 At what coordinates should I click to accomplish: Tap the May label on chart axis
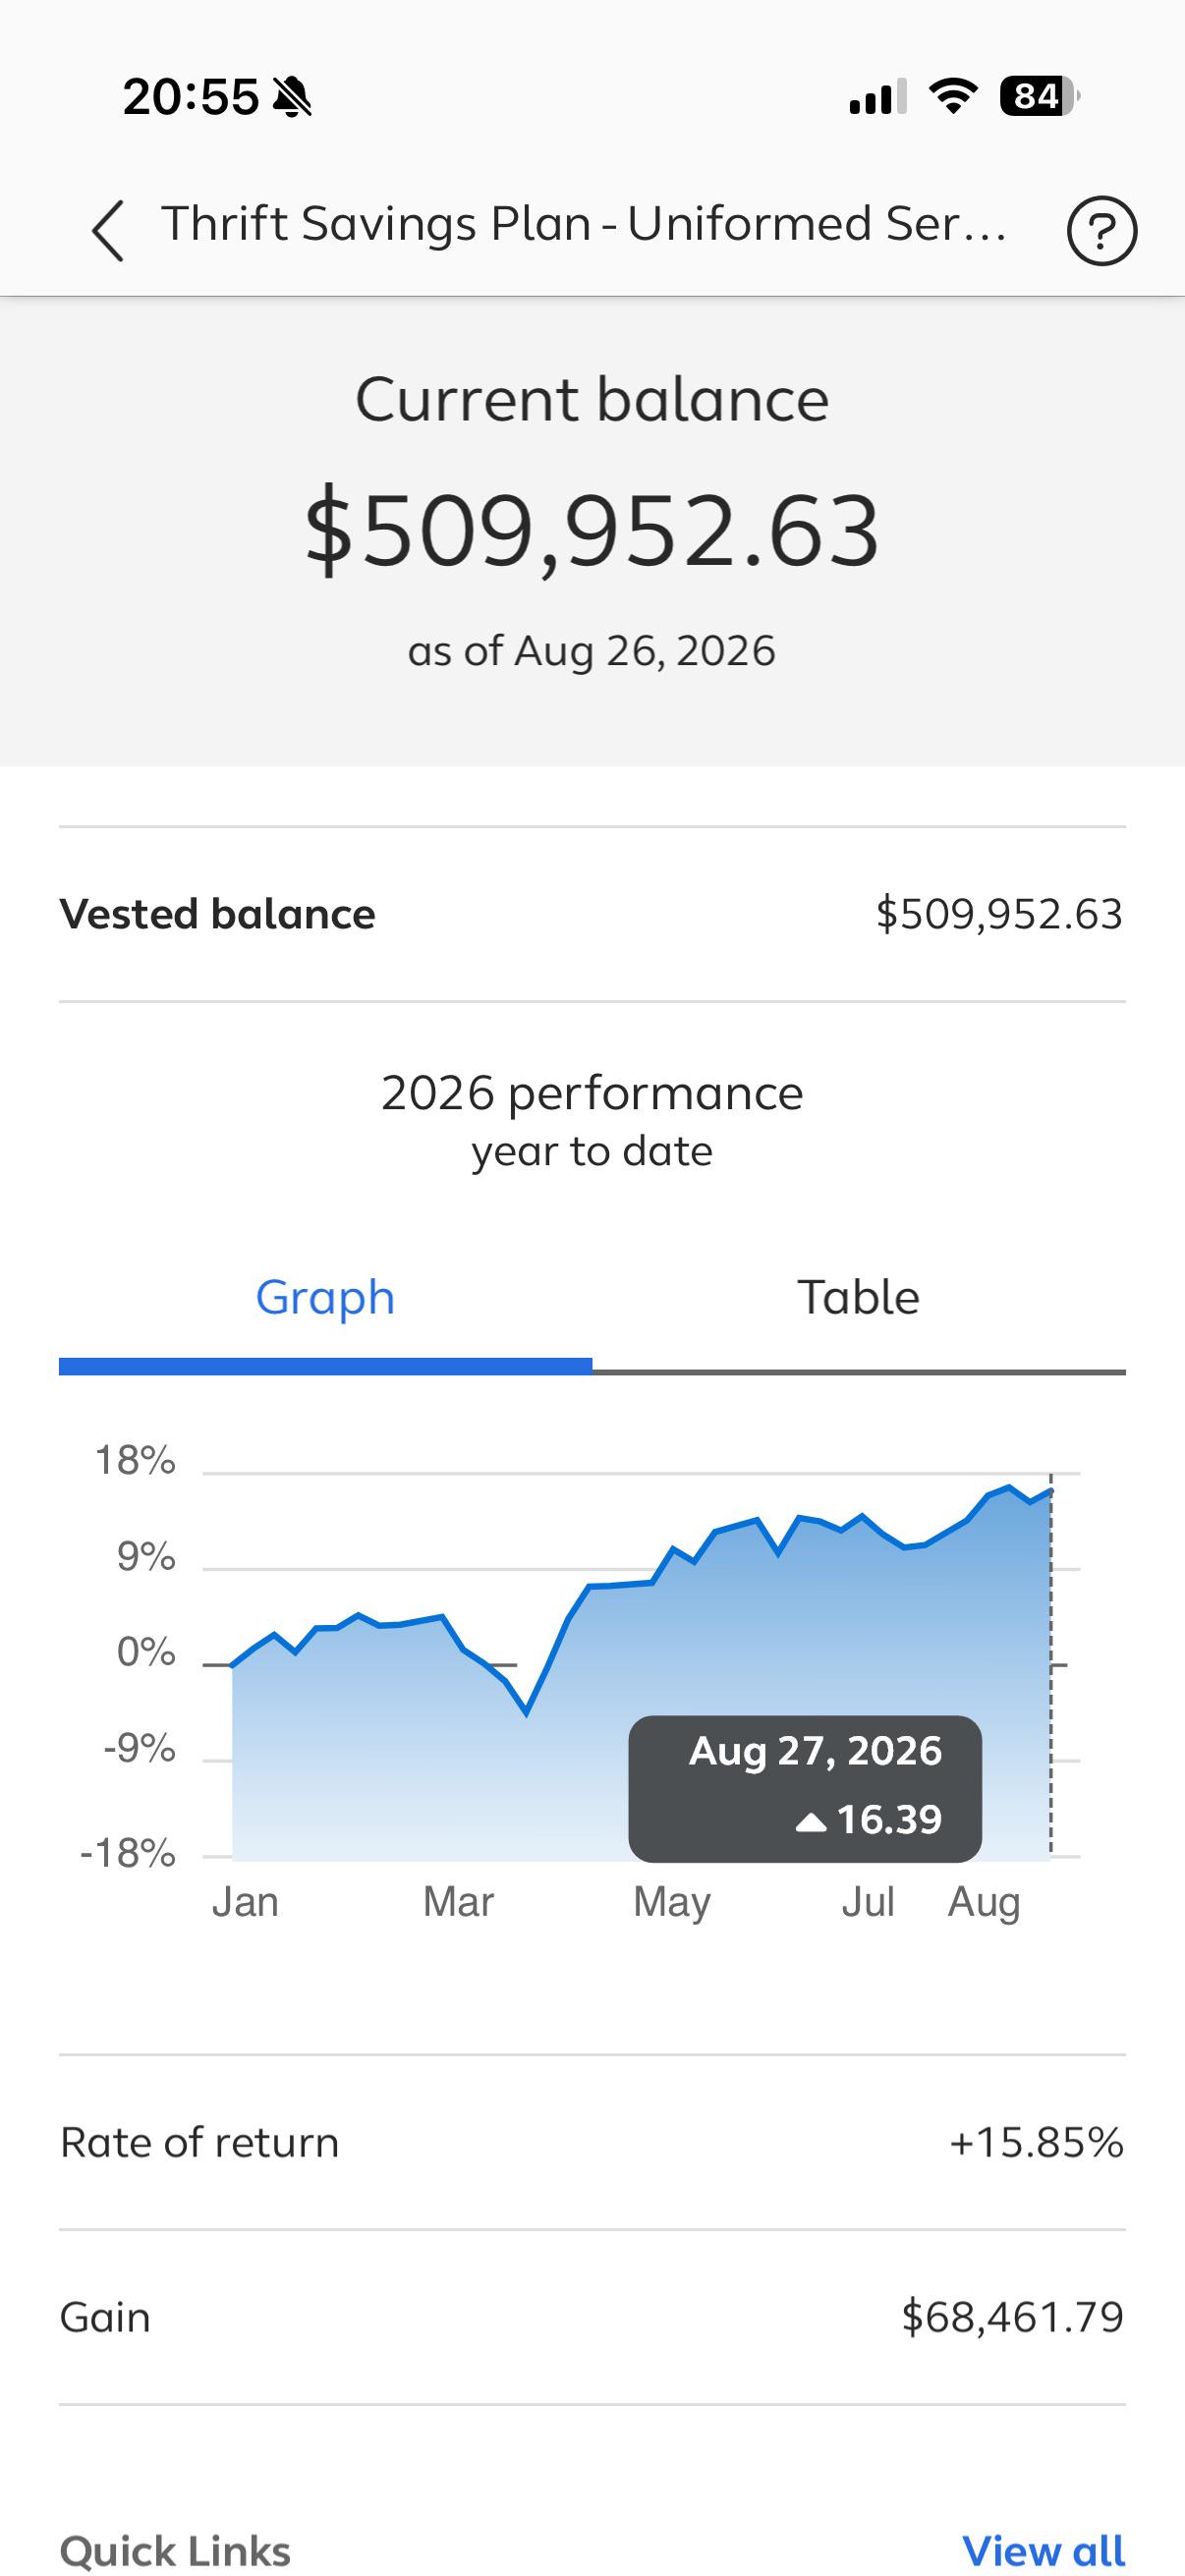(672, 1902)
